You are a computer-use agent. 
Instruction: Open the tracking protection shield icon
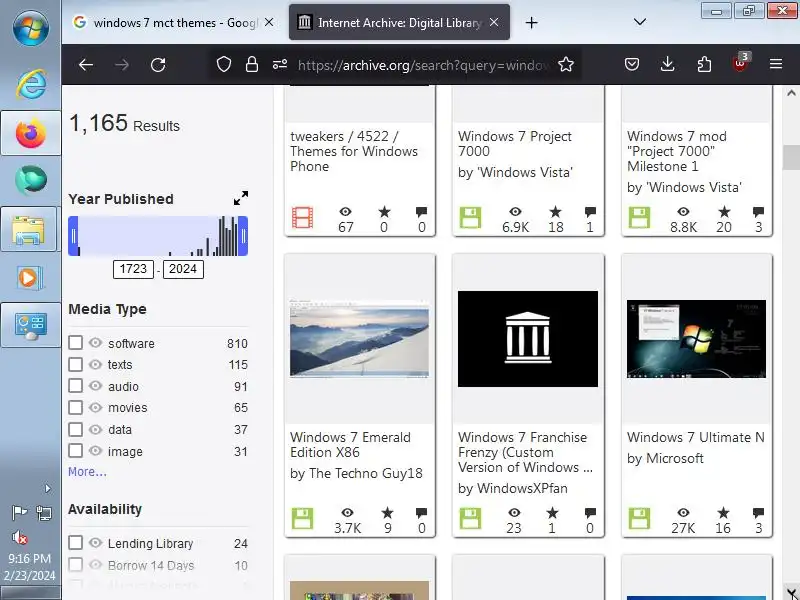(x=223, y=65)
